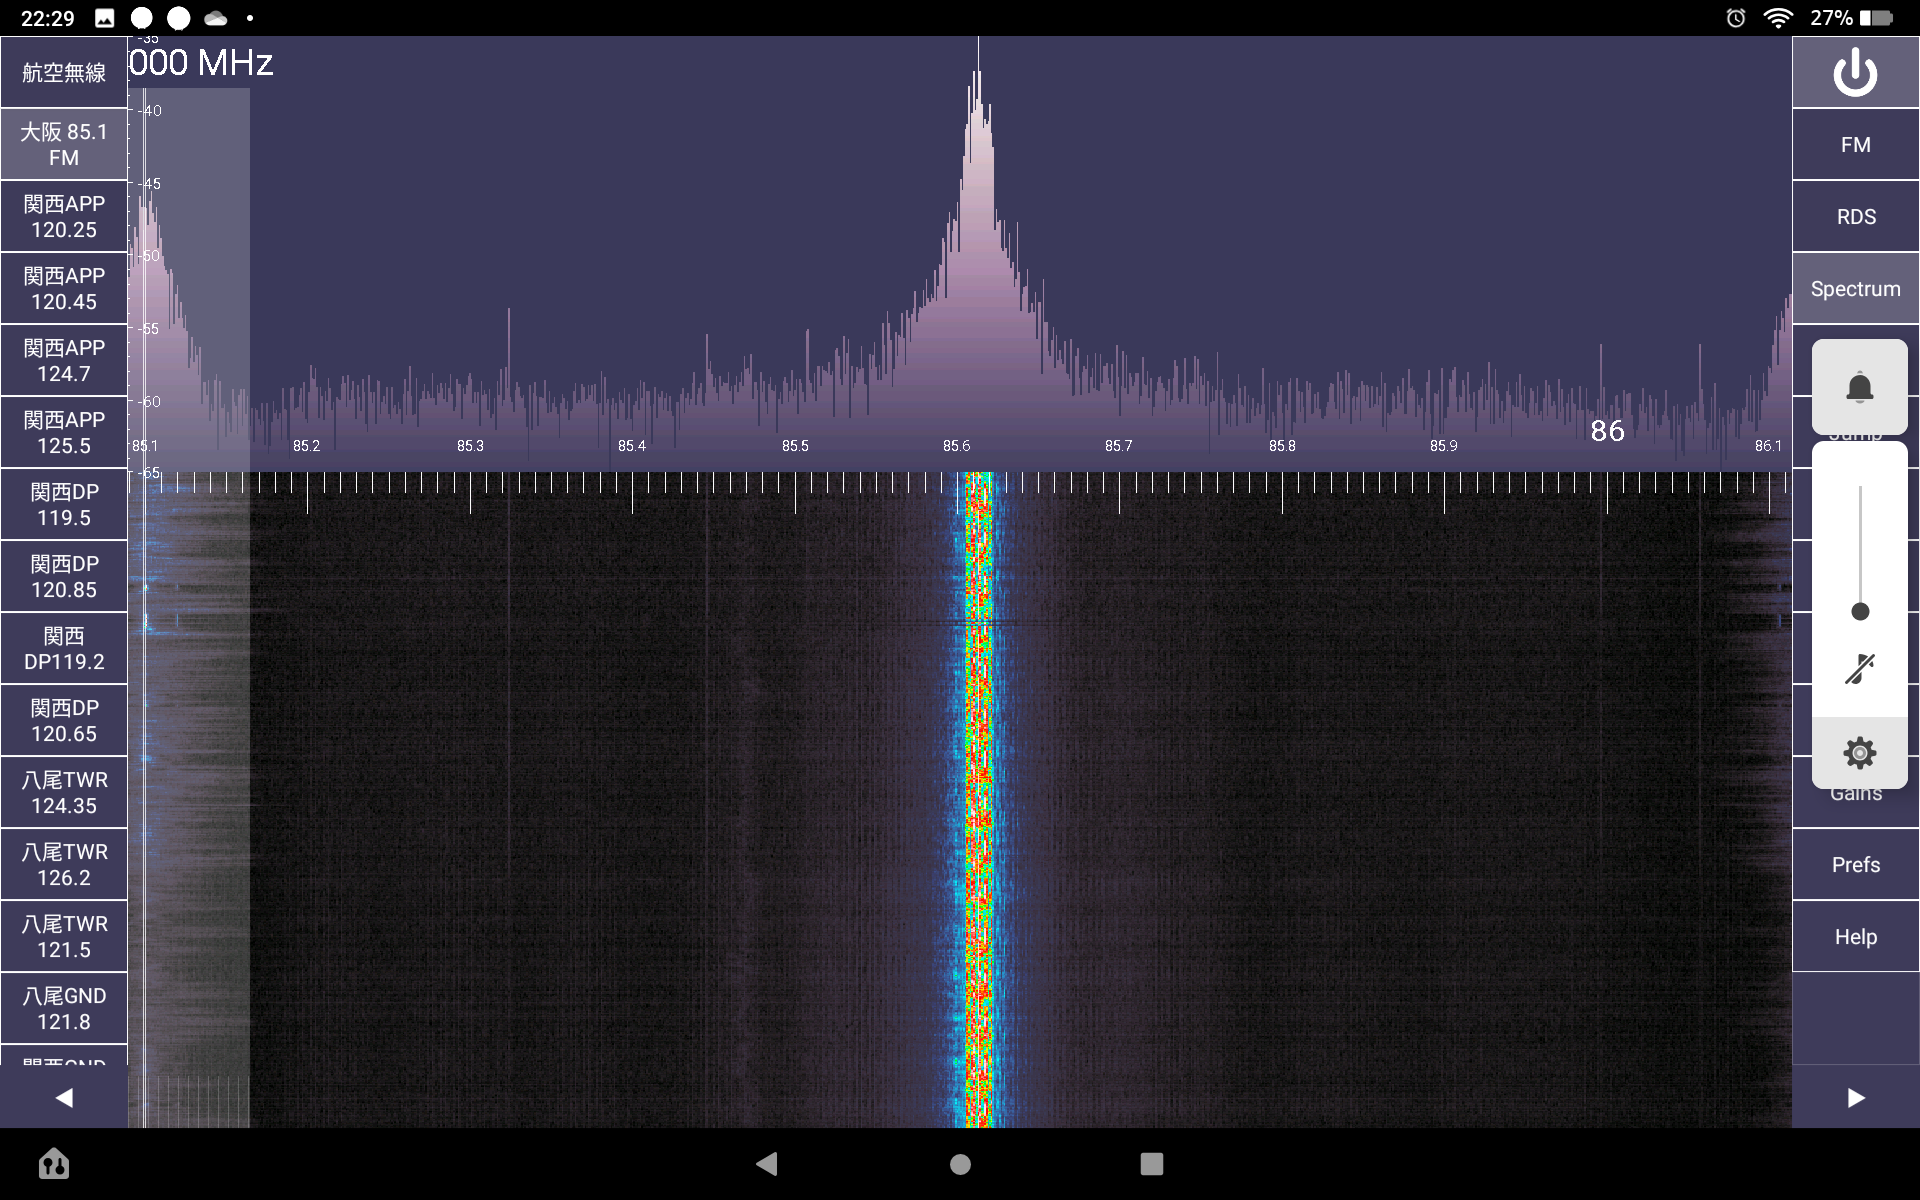Tap the bottom-left assistant app icon
The width and height of the screenshot is (1920, 1200).
54,1163
